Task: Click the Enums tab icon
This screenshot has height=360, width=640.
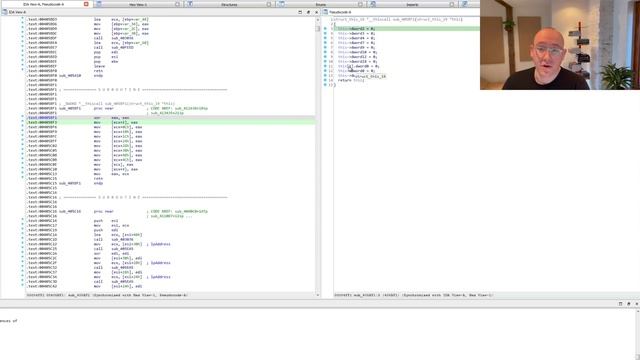Action: click(x=282, y=4)
